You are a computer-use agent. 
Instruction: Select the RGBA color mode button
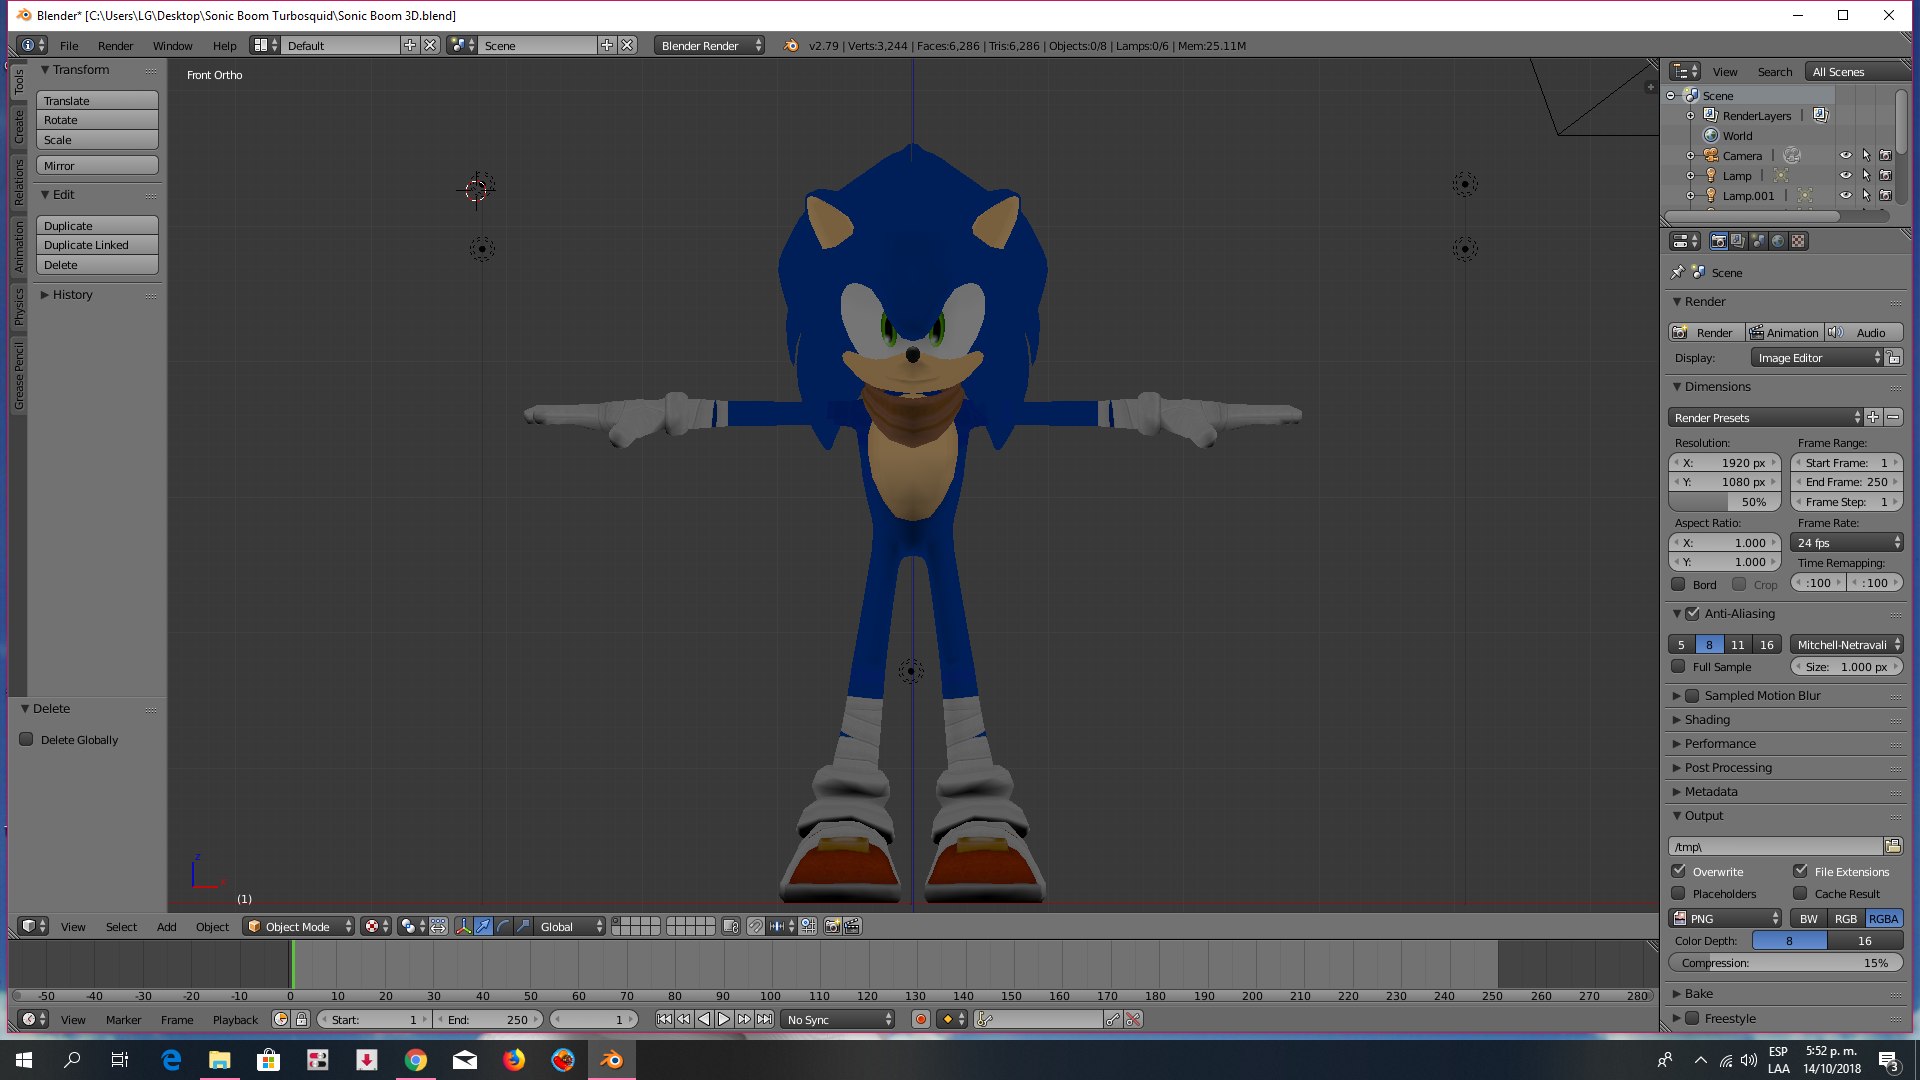pos(1883,918)
